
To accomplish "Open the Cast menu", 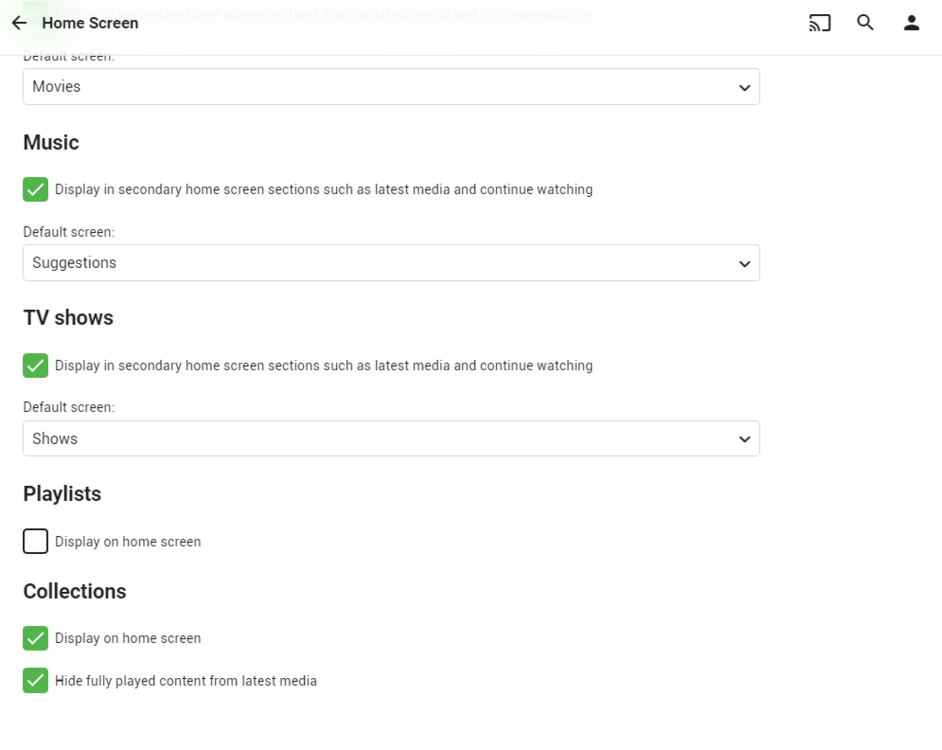I will click(x=819, y=22).
